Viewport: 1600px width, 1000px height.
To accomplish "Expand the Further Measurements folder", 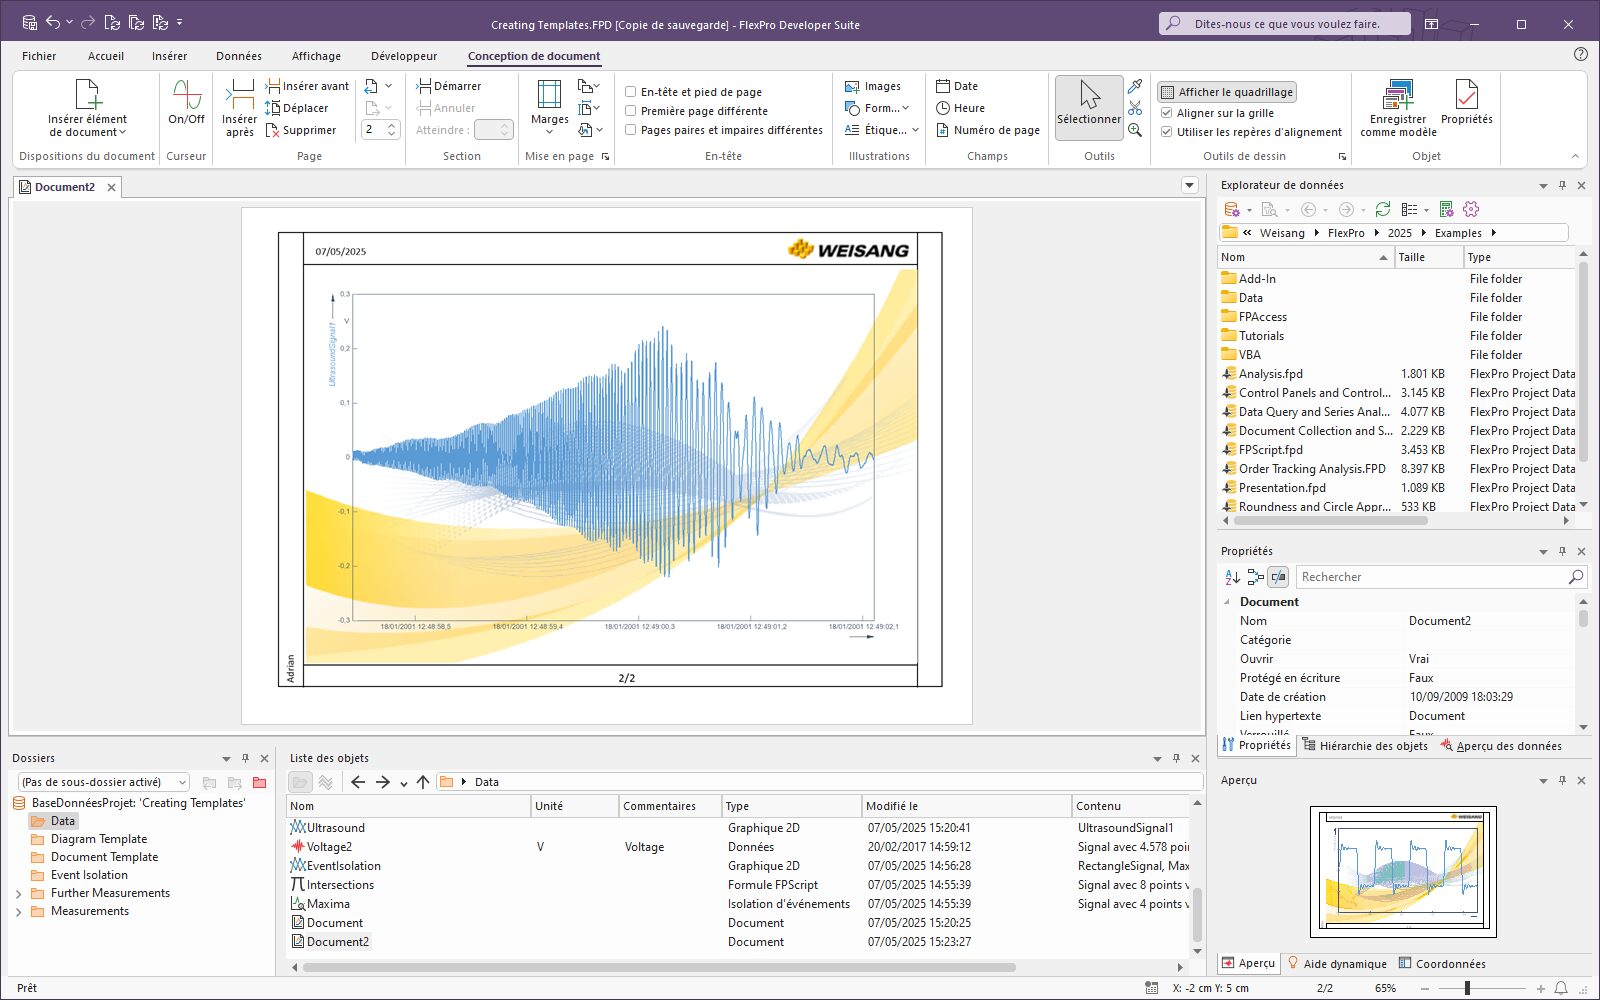I will [x=19, y=893].
